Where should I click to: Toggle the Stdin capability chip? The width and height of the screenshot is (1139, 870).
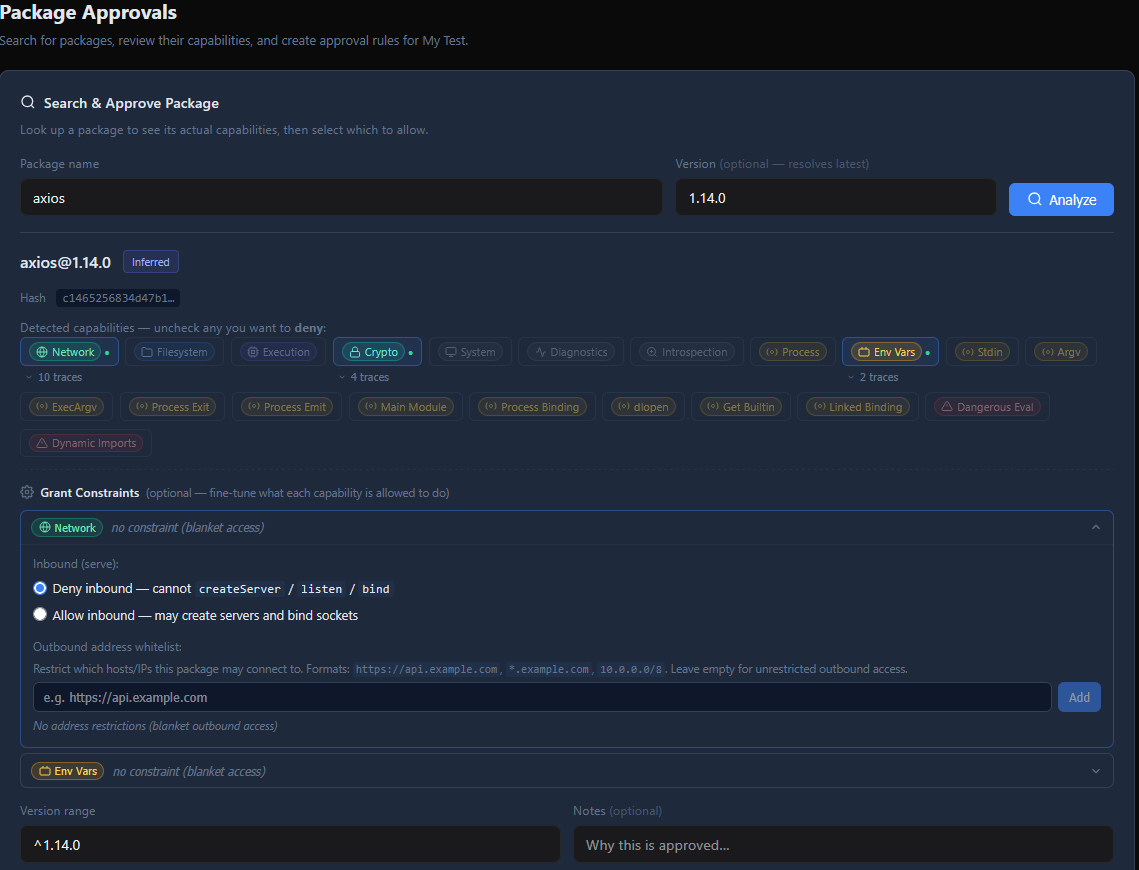point(982,352)
